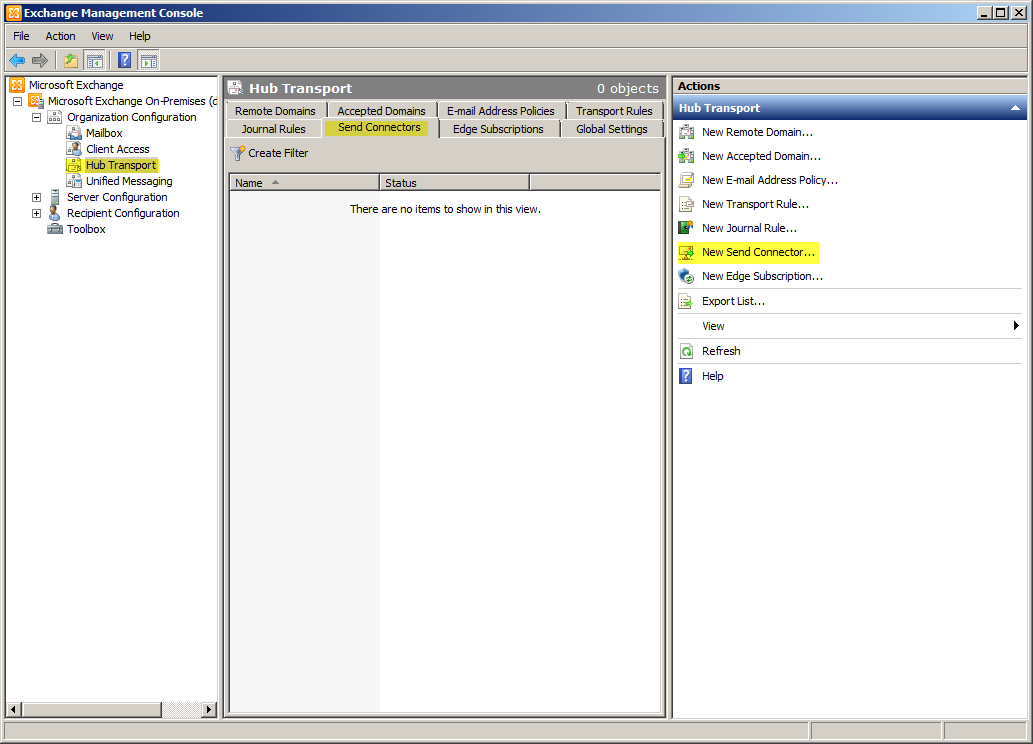Collapse the Microsoft Exchange On-Premises node
Screen dimensions: 1033x744
[18, 101]
